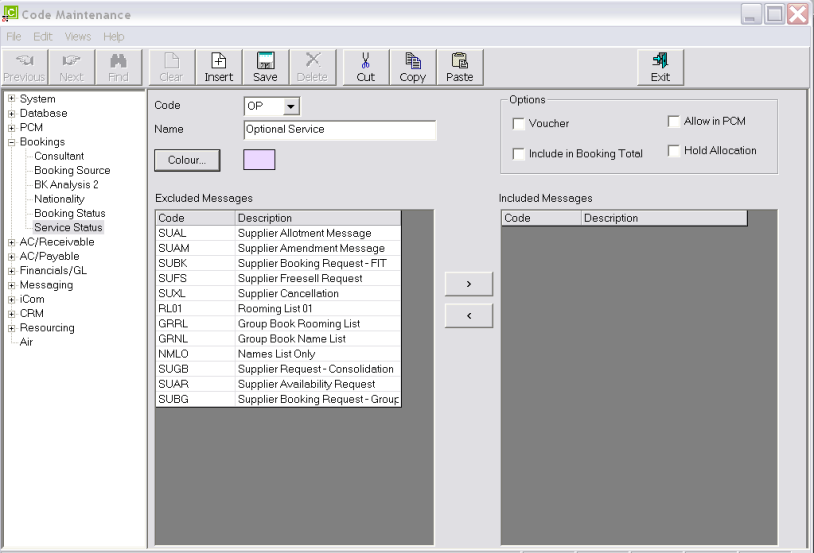Click Excluded Messages Code column header
814x553 pixels.
(x=196, y=218)
